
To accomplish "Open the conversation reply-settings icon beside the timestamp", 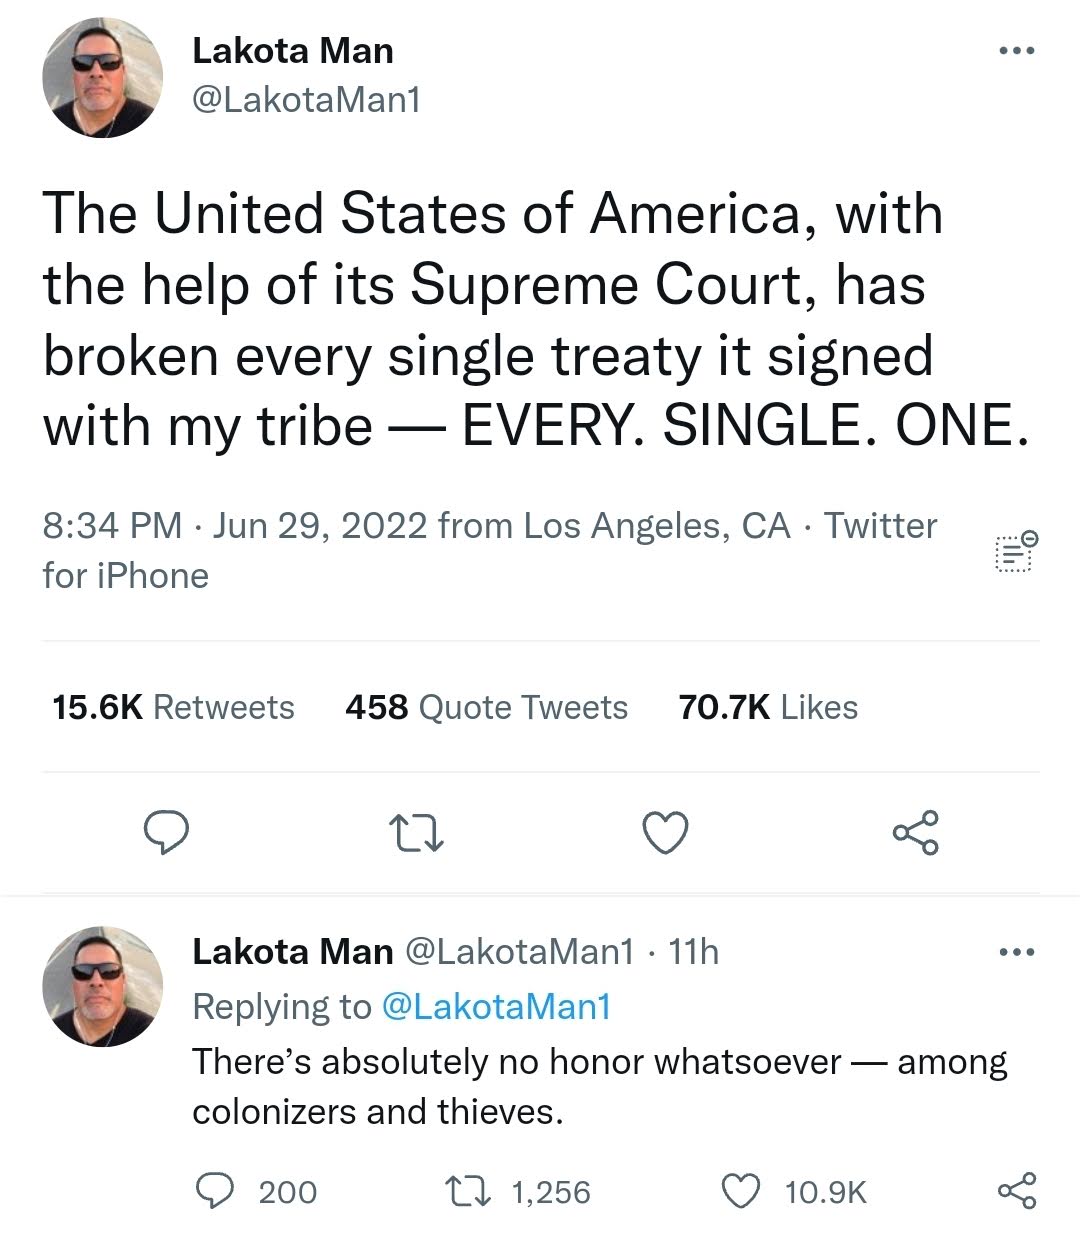I will (x=1016, y=551).
